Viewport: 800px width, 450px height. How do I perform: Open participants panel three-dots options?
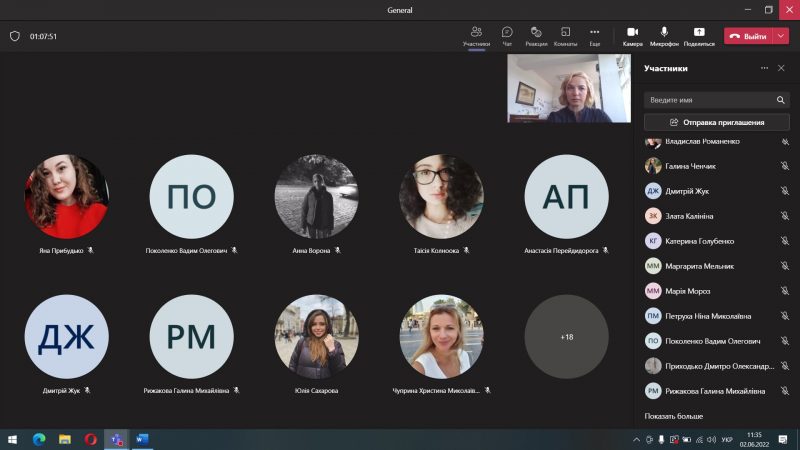764,68
